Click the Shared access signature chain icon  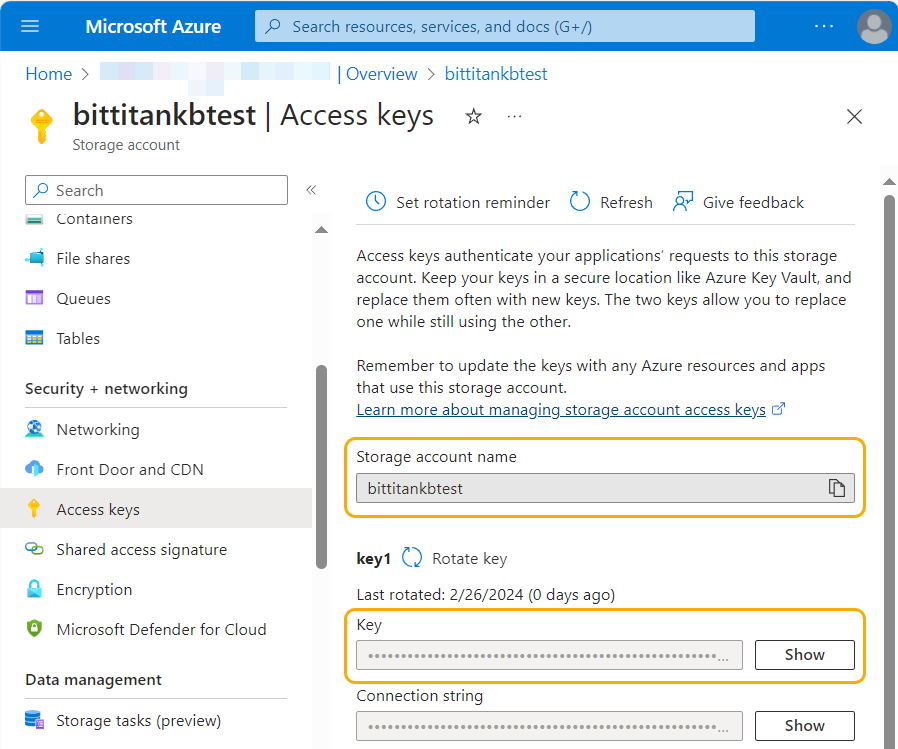click(x=34, y=549)
